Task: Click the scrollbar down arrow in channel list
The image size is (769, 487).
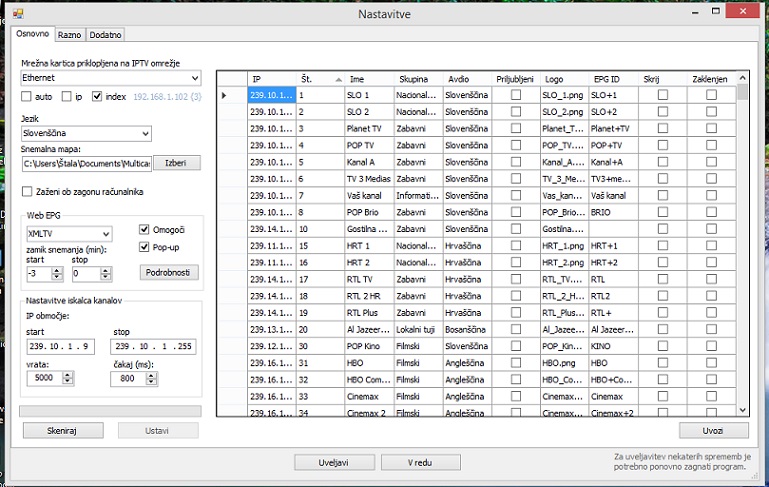Action: [742, 409]
